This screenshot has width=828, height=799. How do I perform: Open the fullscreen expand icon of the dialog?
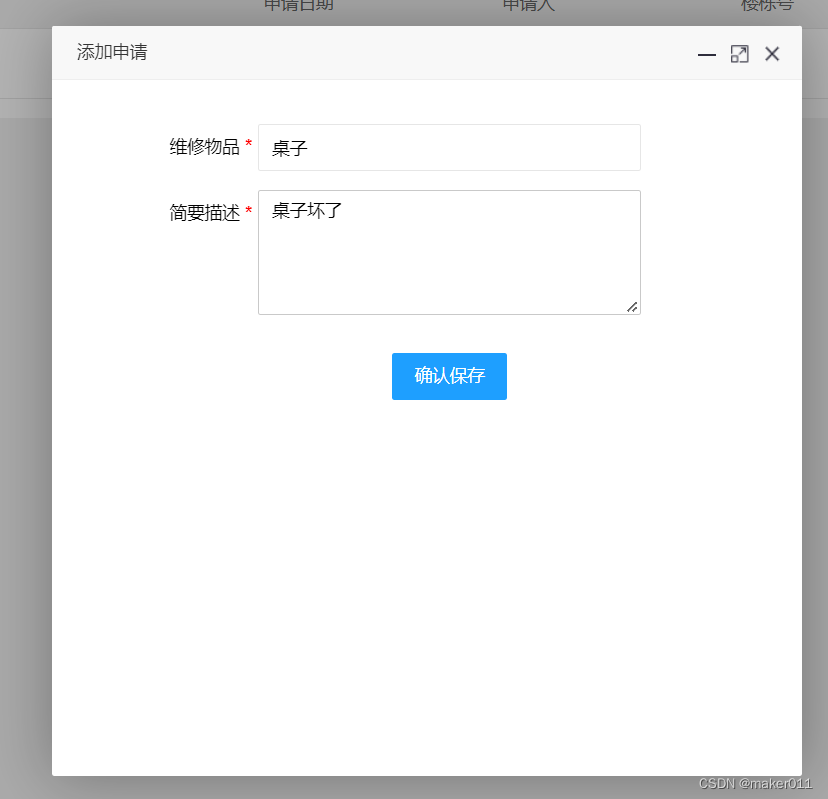coord(740,55)
